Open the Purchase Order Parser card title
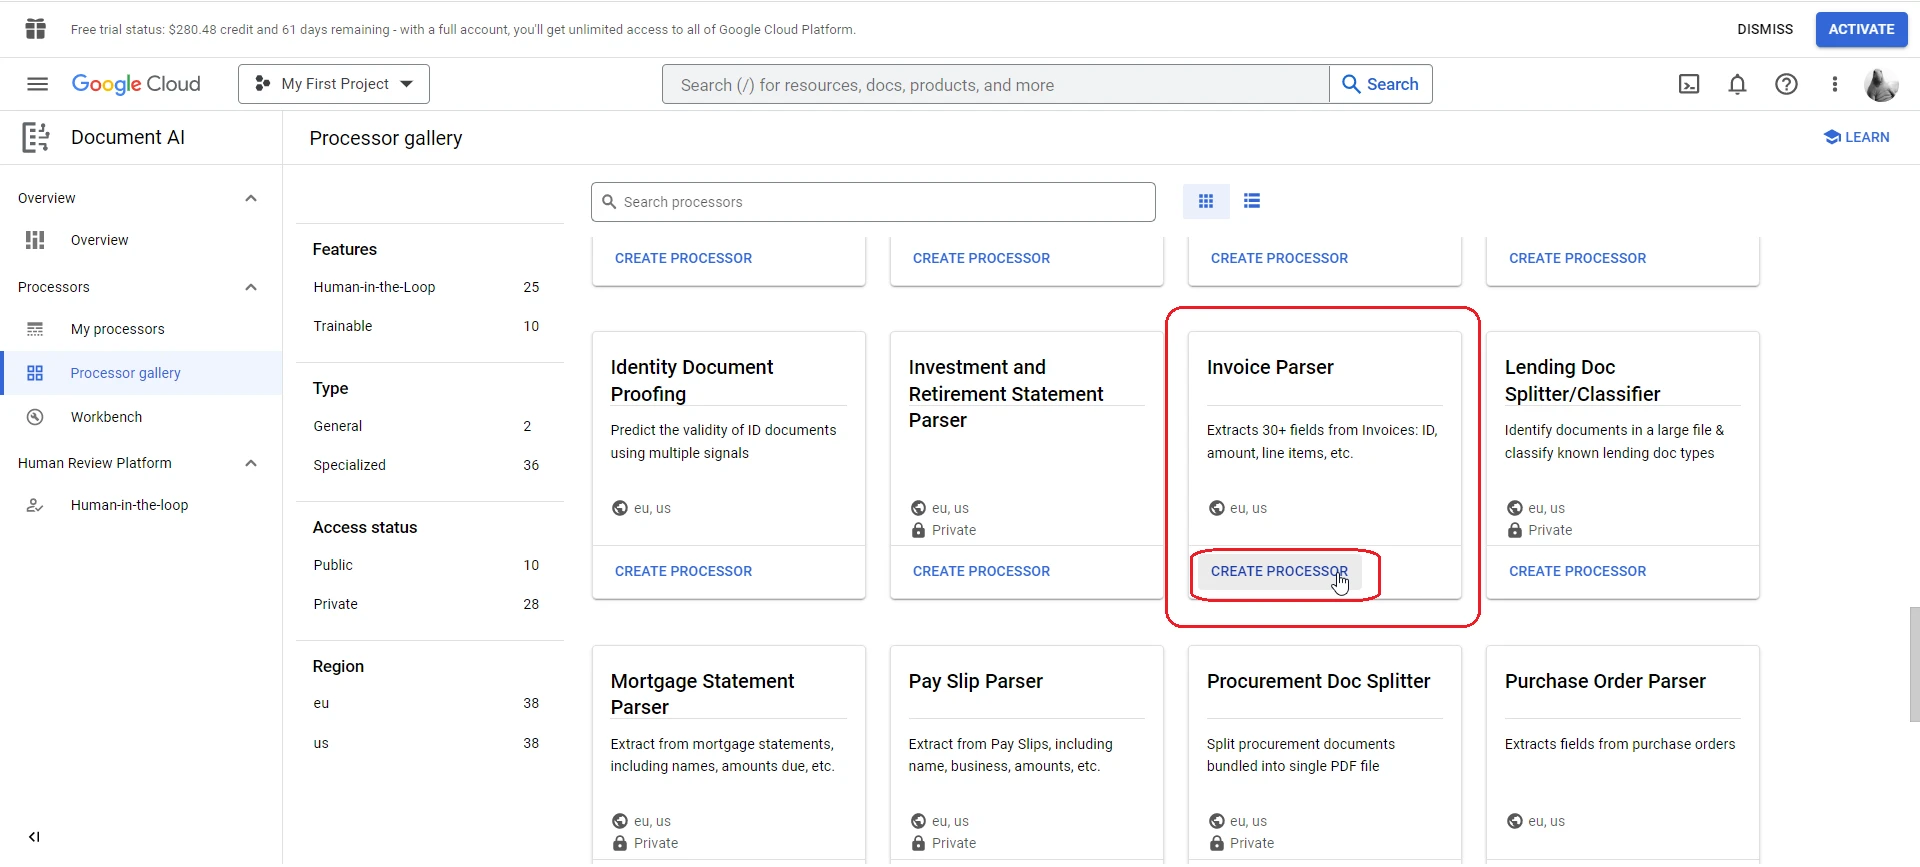Viewport: 1920px width, 867px height. click(x=1605, y=681)
